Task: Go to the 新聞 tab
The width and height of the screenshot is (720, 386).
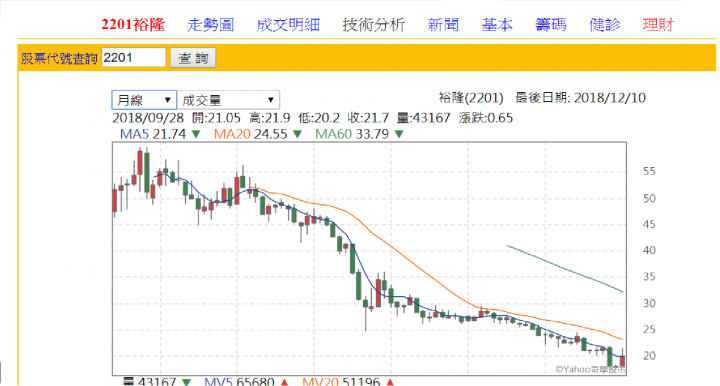Action: coord(443,25)
